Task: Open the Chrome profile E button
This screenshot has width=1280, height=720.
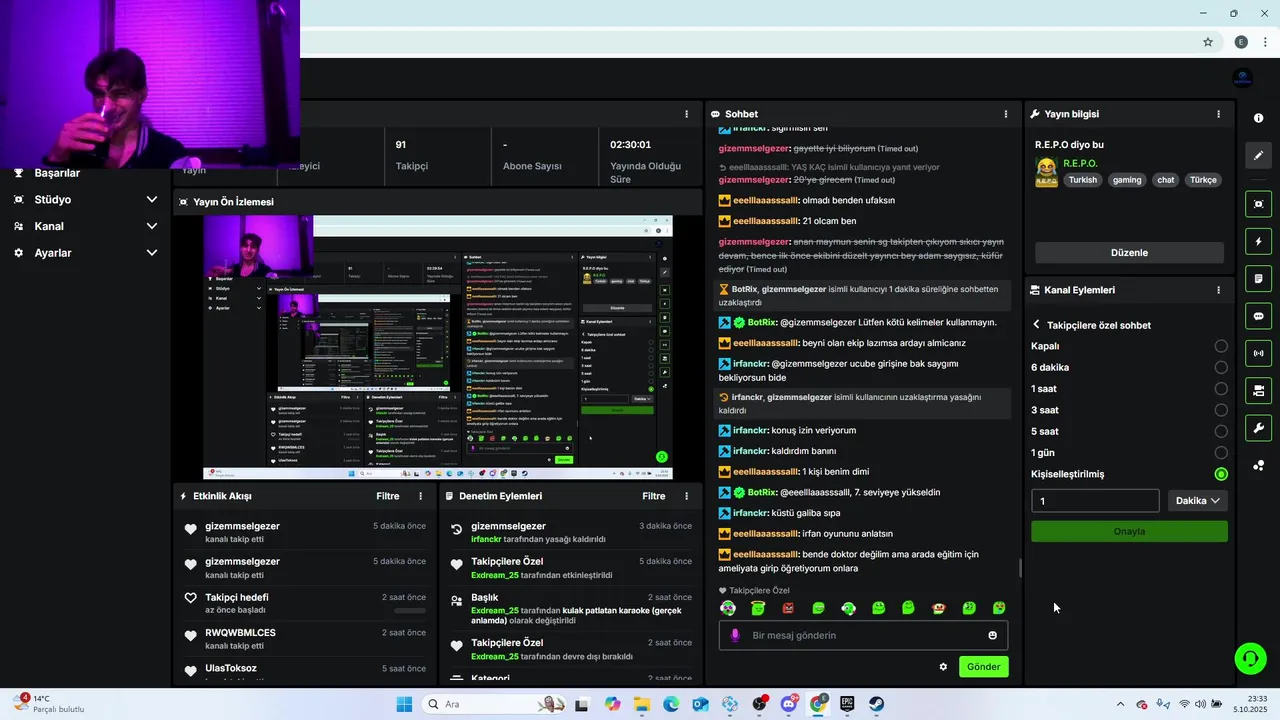Action: 1241,42
